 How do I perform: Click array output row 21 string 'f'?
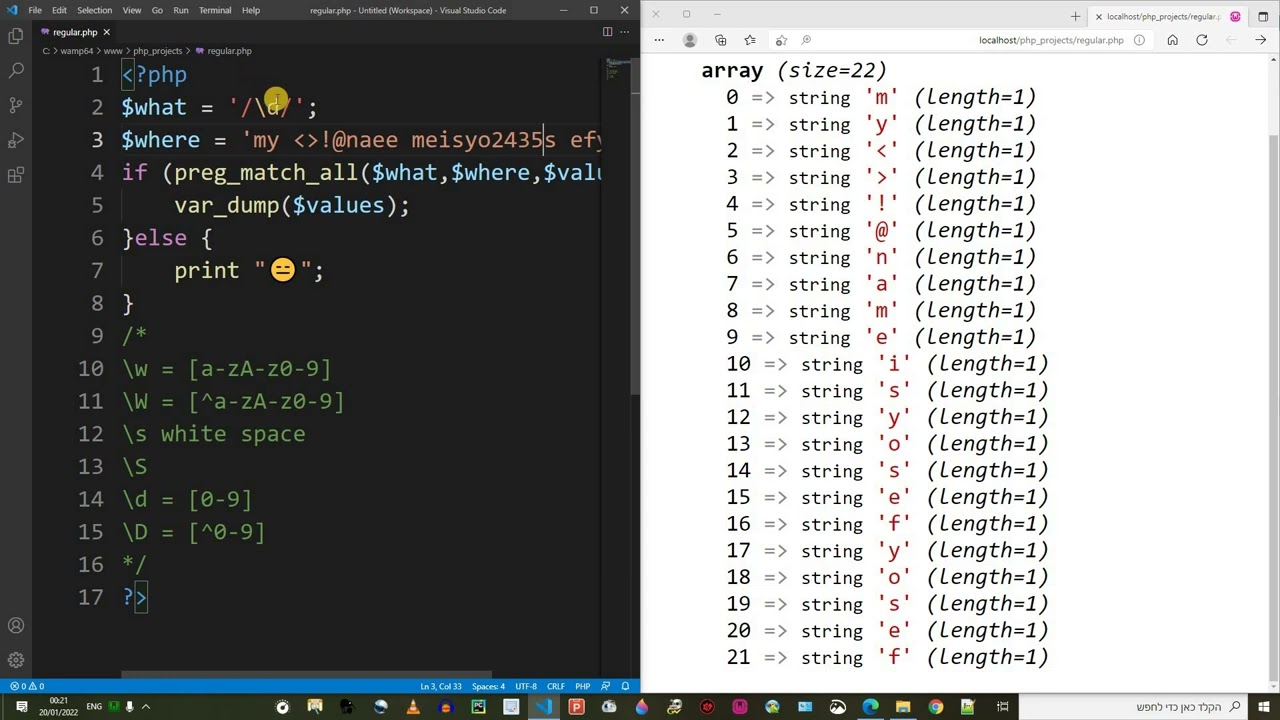888,657
